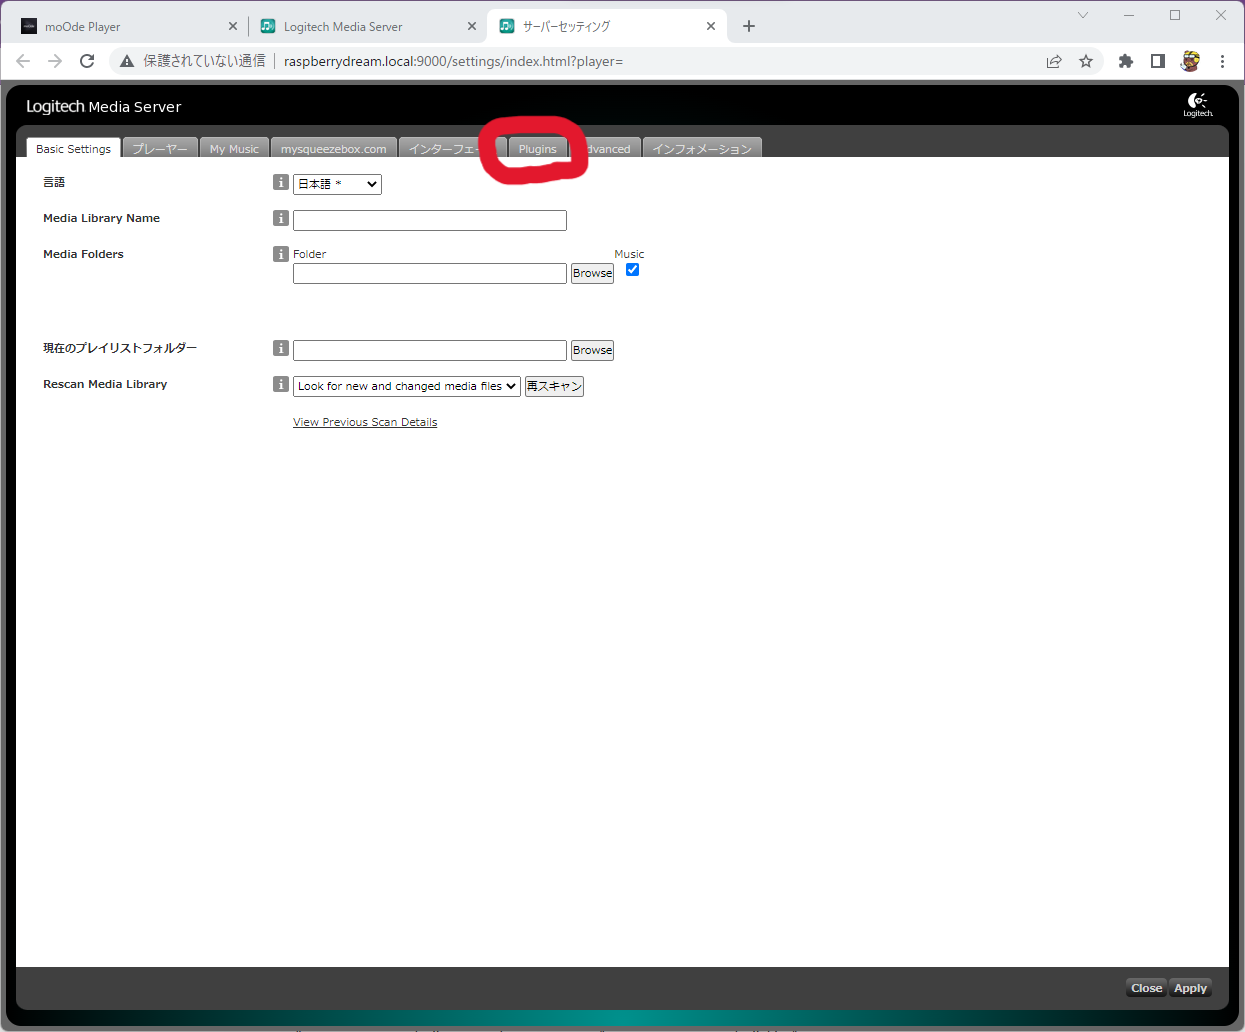Viewport: 1245px width, 1032px height.
Task: Close the moOde Player tab
Action: click(233, 26)
